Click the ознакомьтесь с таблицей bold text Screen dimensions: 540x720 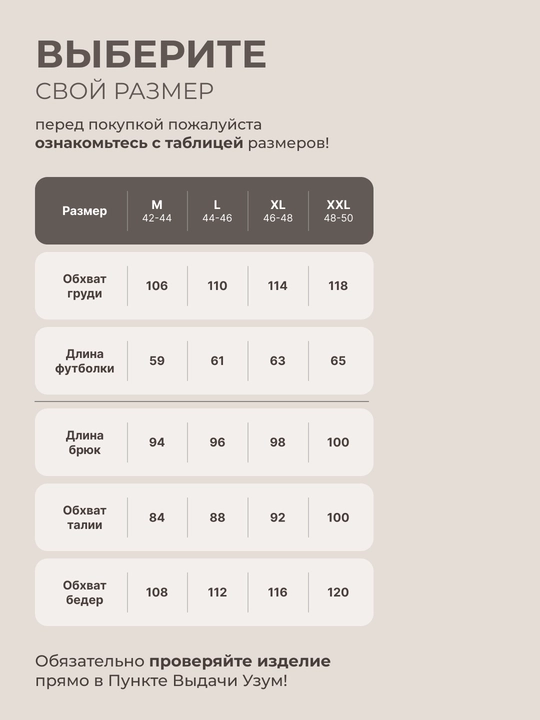[x=139, y=143]
